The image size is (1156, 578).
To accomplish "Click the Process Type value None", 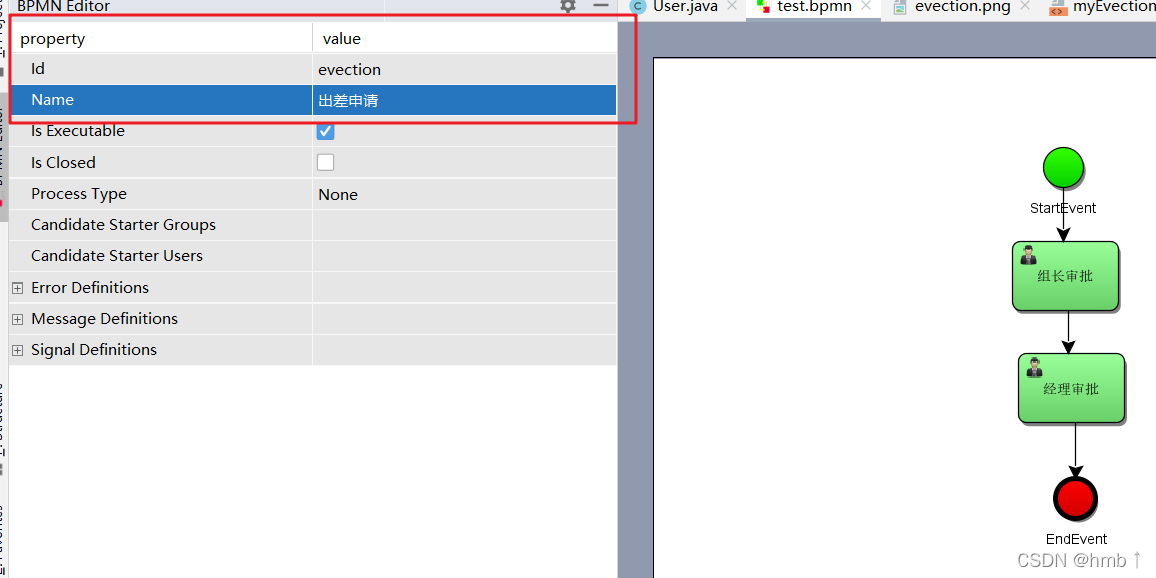I will (464, 194).
